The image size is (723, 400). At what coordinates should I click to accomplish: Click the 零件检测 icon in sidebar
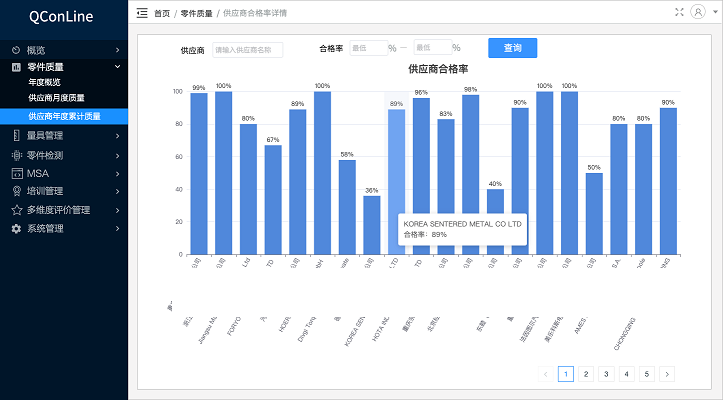click(x=16, y=155)
